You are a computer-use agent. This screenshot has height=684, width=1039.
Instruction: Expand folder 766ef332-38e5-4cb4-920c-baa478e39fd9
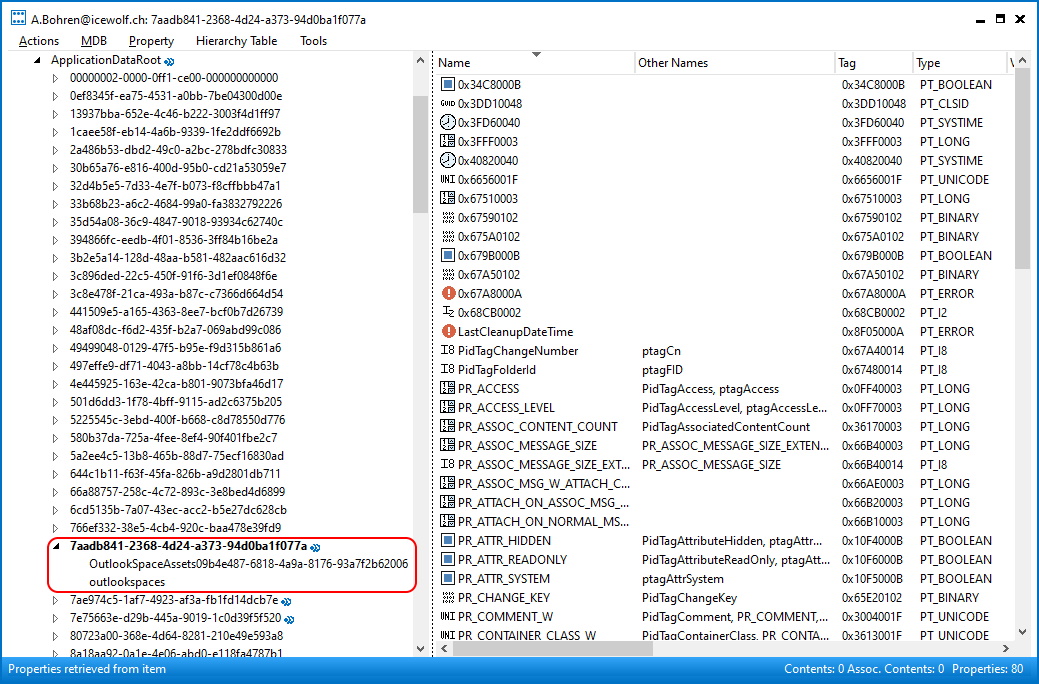point(56,528)
